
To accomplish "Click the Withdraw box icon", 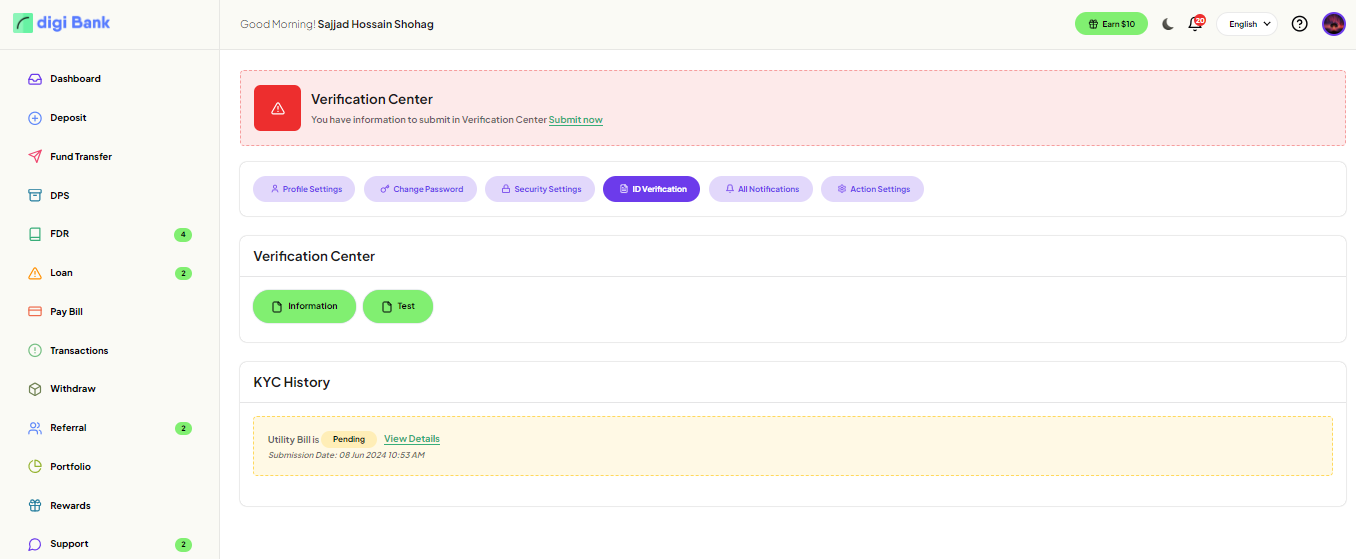I will [x=35, y=389].
